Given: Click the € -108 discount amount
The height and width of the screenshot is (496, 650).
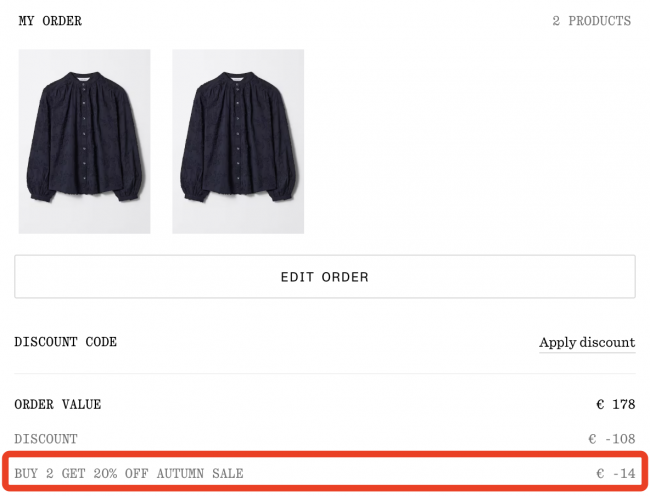Looking at the screenshot, I should point(612,439).
